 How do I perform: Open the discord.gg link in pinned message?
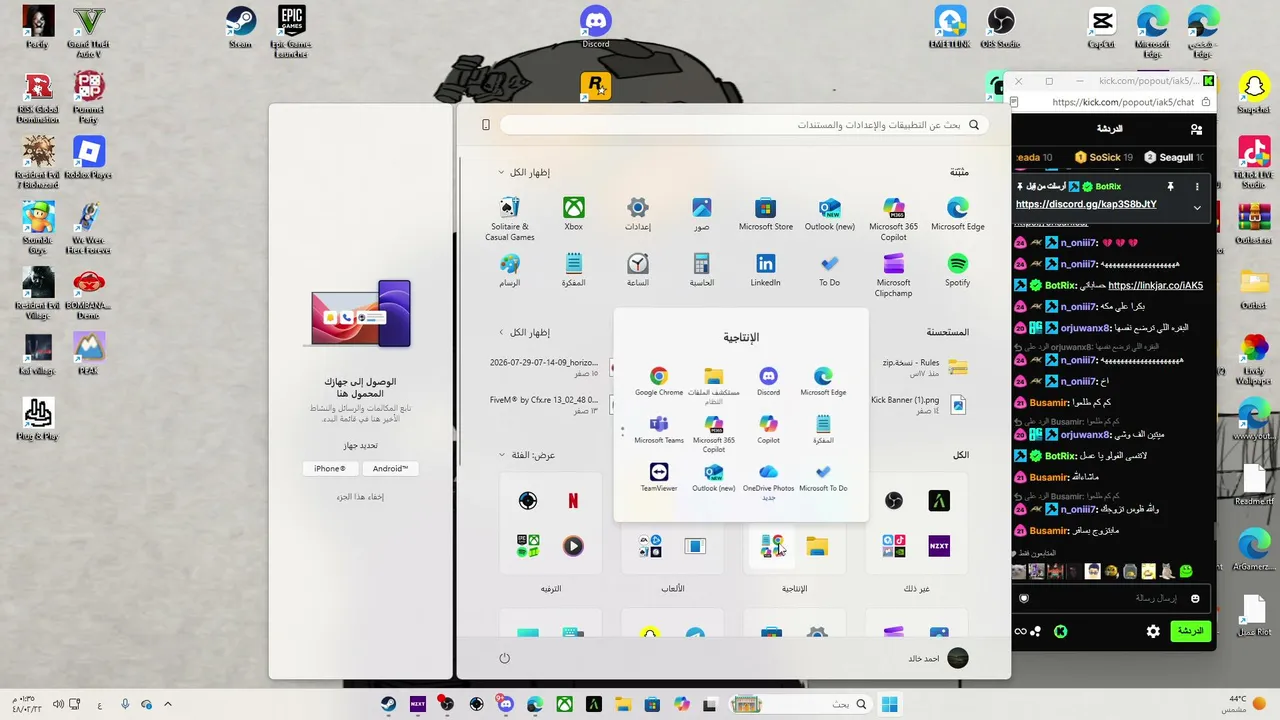click(1086, 204)
